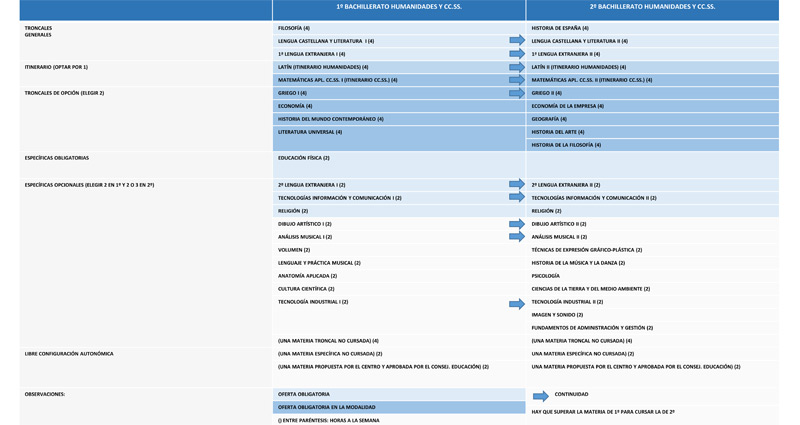Select the Troncales Generales row label
This screenshot has width=800, height=425.
(x=38, y=31)
